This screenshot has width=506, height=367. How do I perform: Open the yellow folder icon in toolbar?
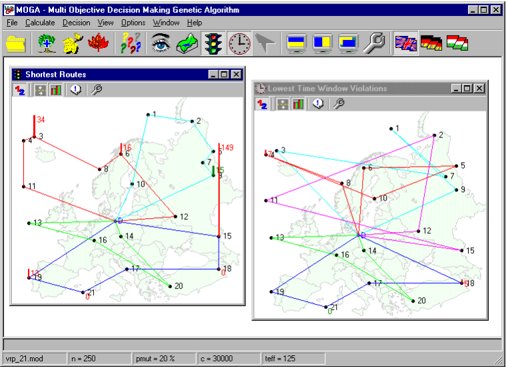tap(16, 44)
